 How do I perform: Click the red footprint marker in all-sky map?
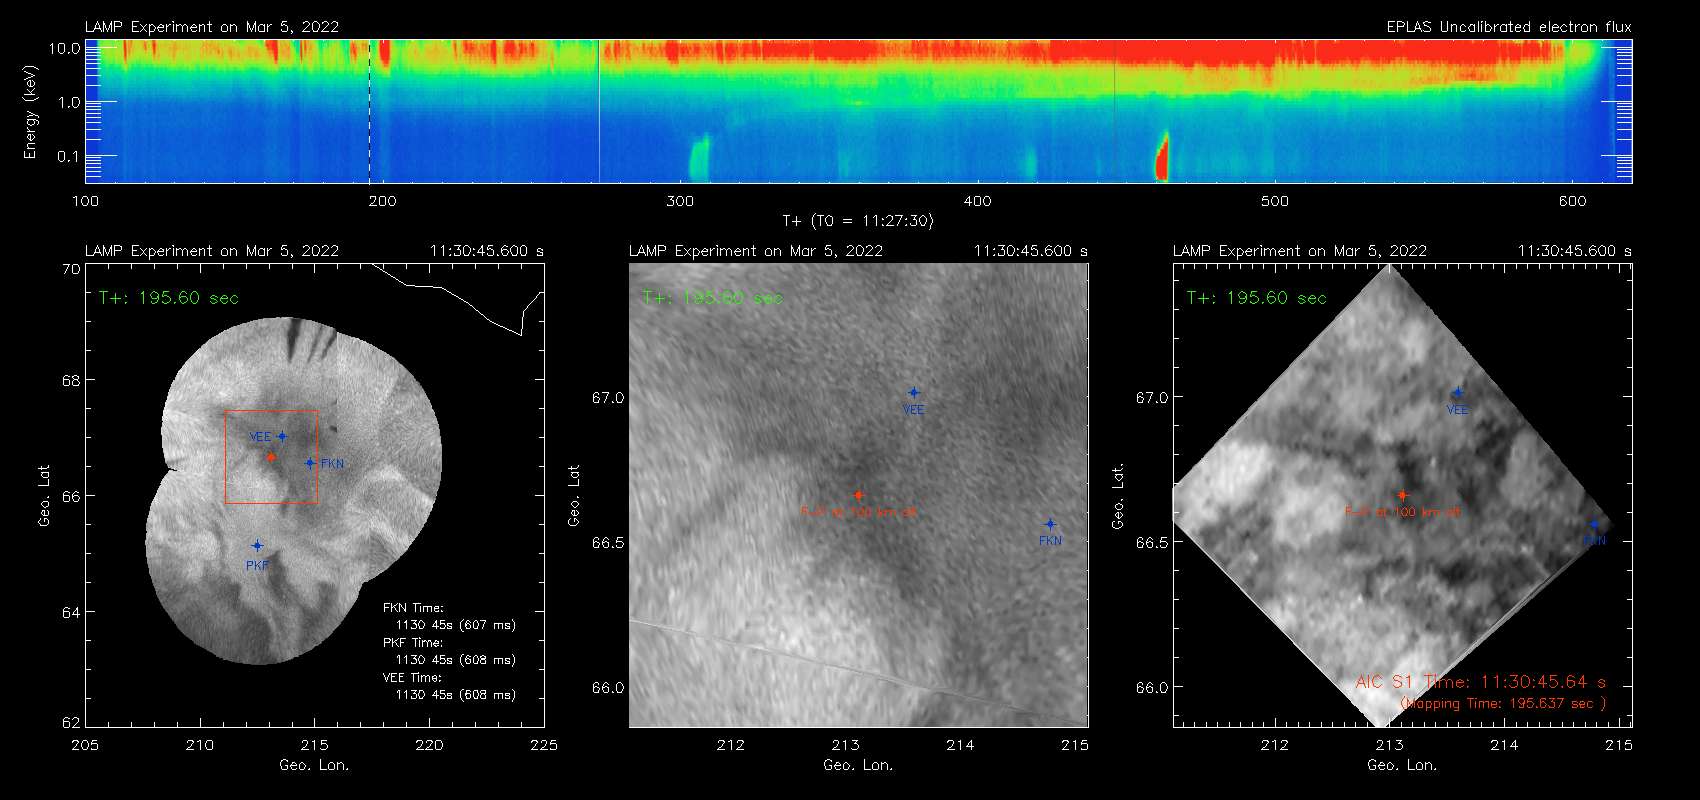[270, 456]
